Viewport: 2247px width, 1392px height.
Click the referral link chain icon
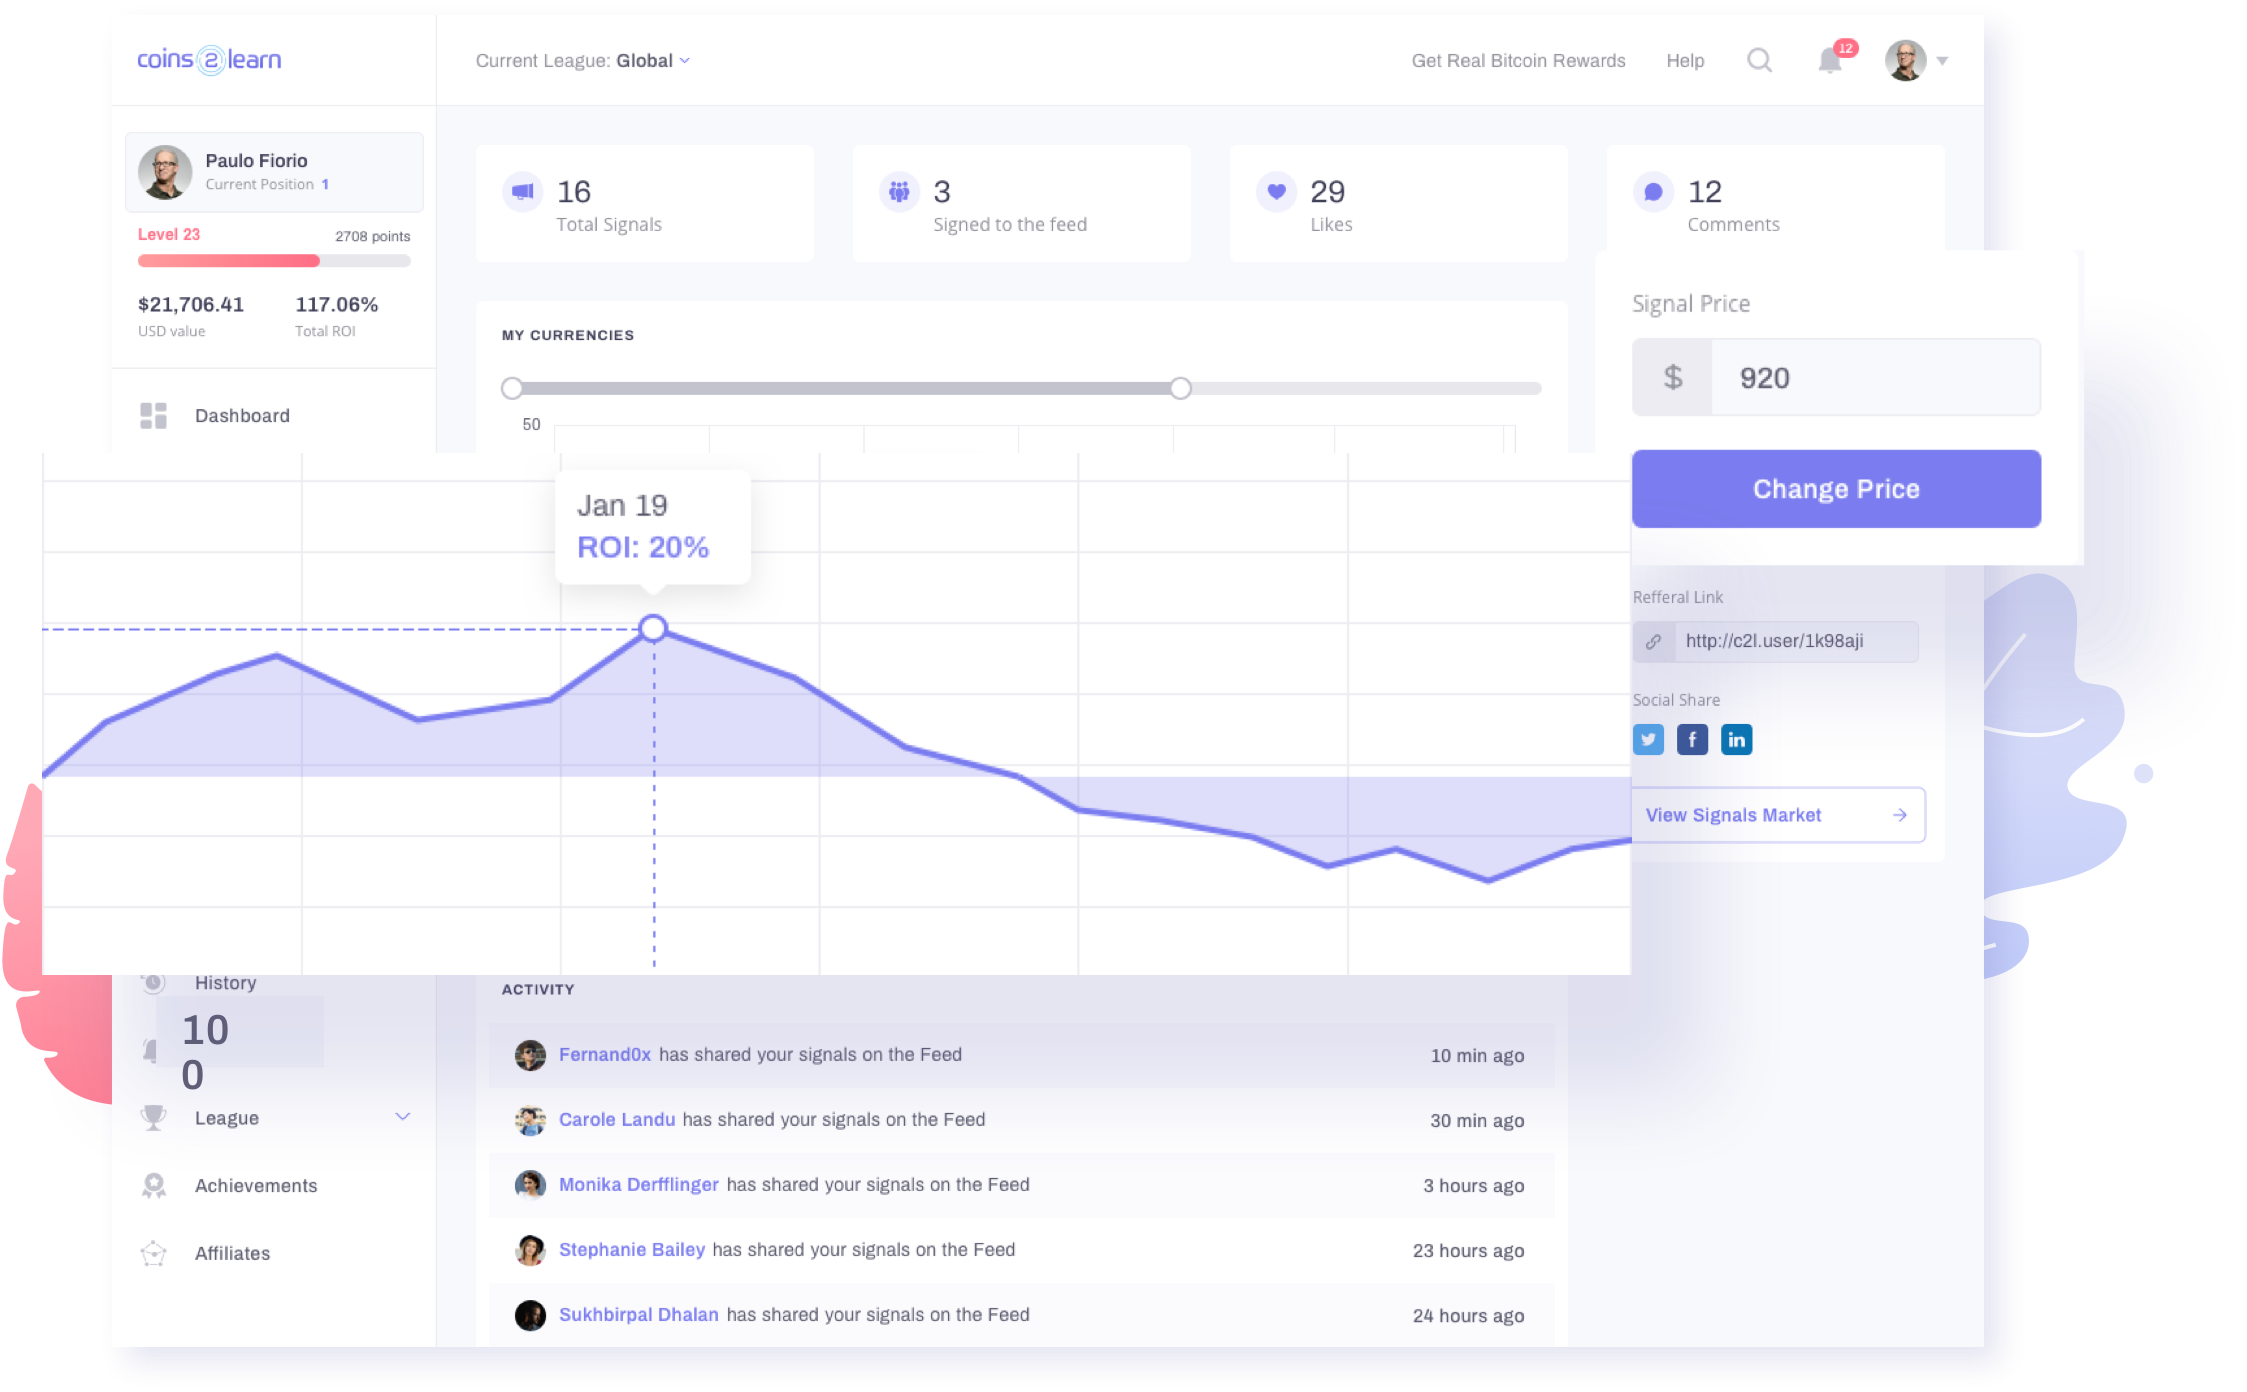tap(1654, 642)
